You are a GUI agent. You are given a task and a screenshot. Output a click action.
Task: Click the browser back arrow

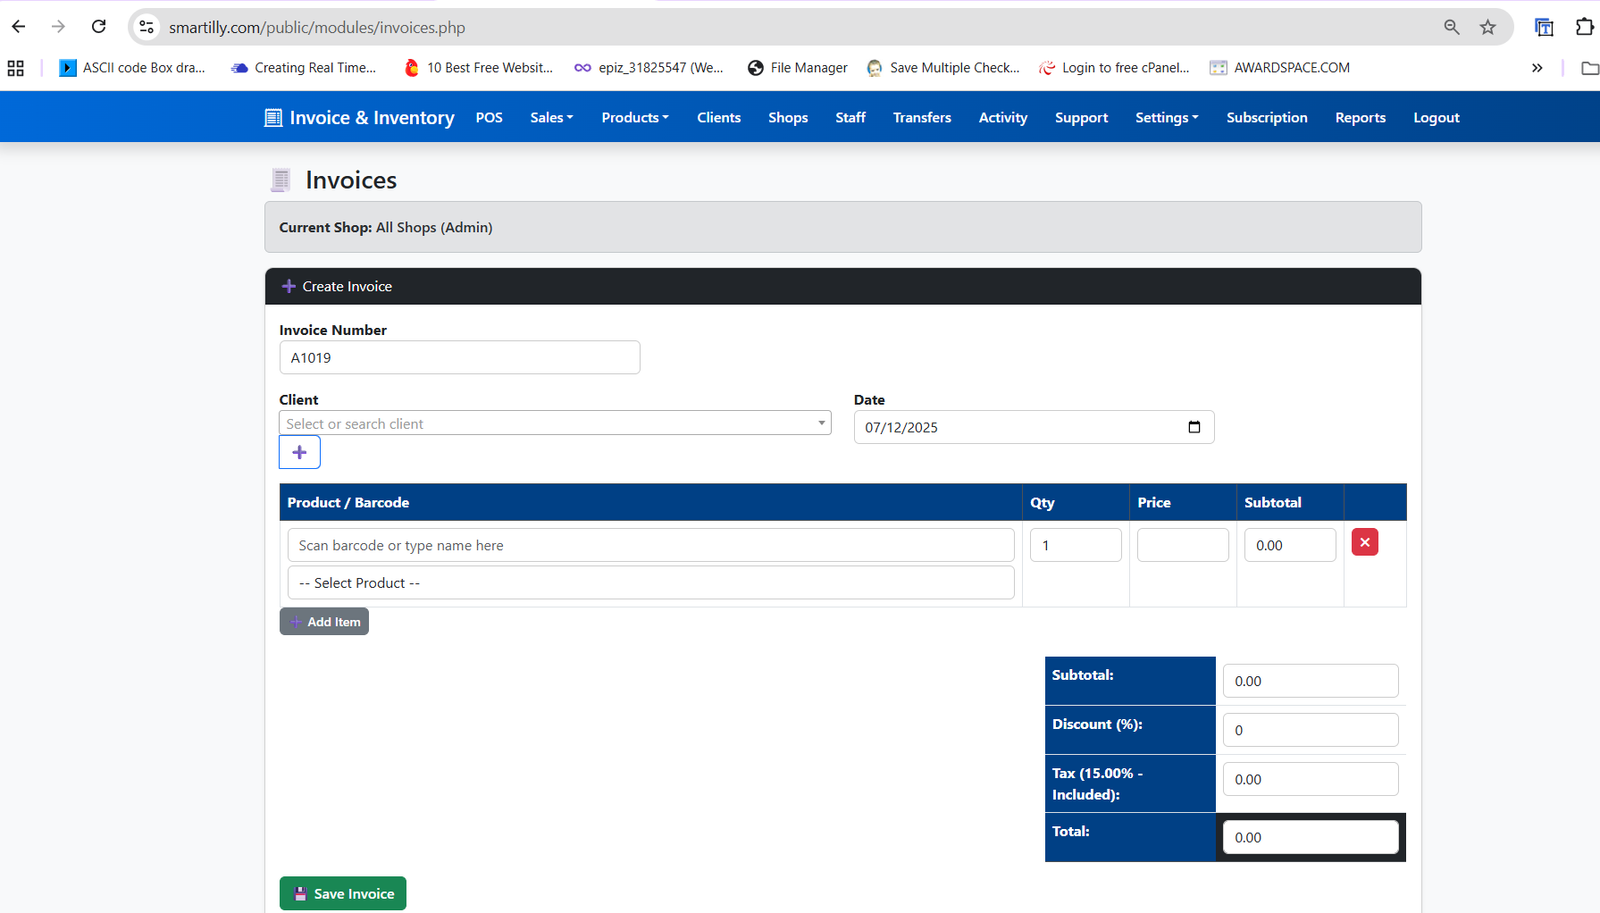click(18, 27)
